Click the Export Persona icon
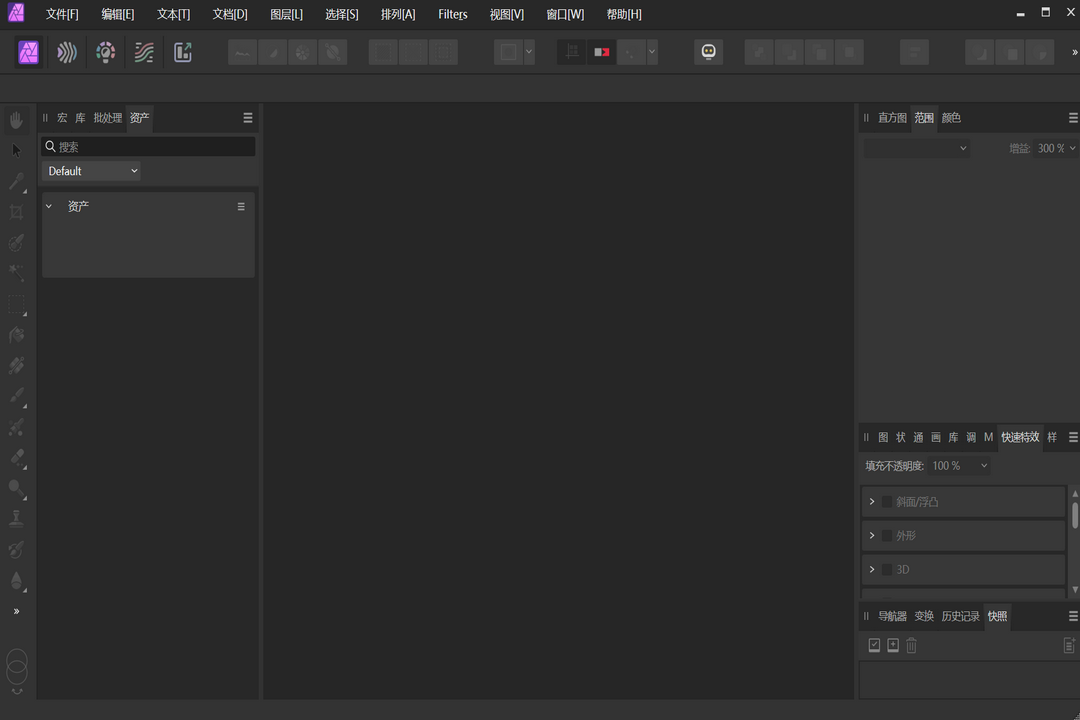Screen dimensions: 1080x720 pyautogui.click(x=183, y=53)
